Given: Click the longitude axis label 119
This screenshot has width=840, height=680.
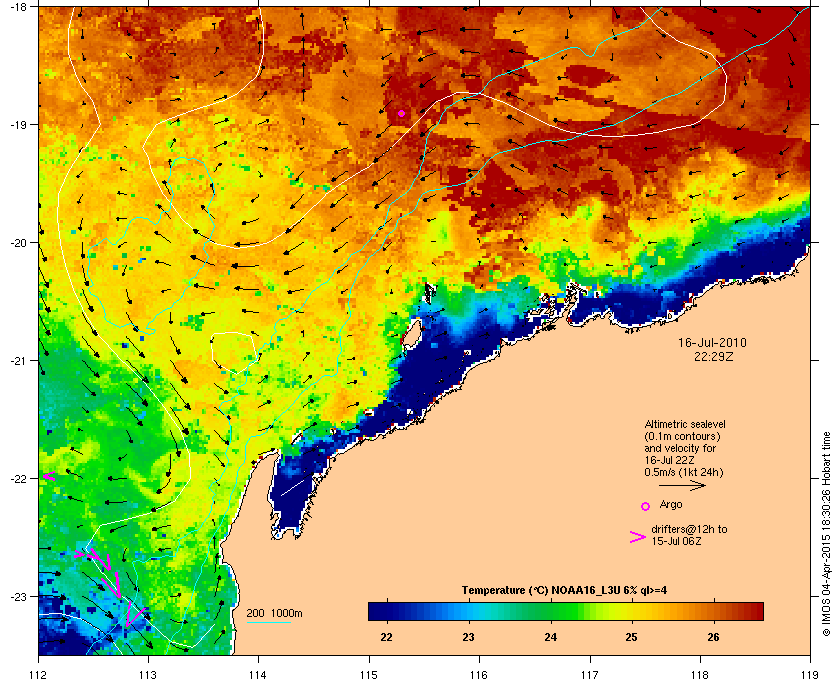Looking at the screenshot, I should (810, 674).
